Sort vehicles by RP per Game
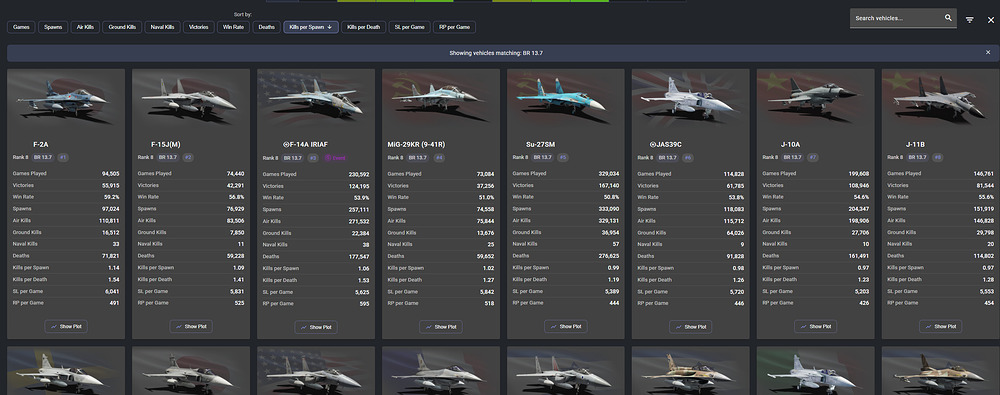The width and height of the screenshot is (1000, 395). (454, 27)
